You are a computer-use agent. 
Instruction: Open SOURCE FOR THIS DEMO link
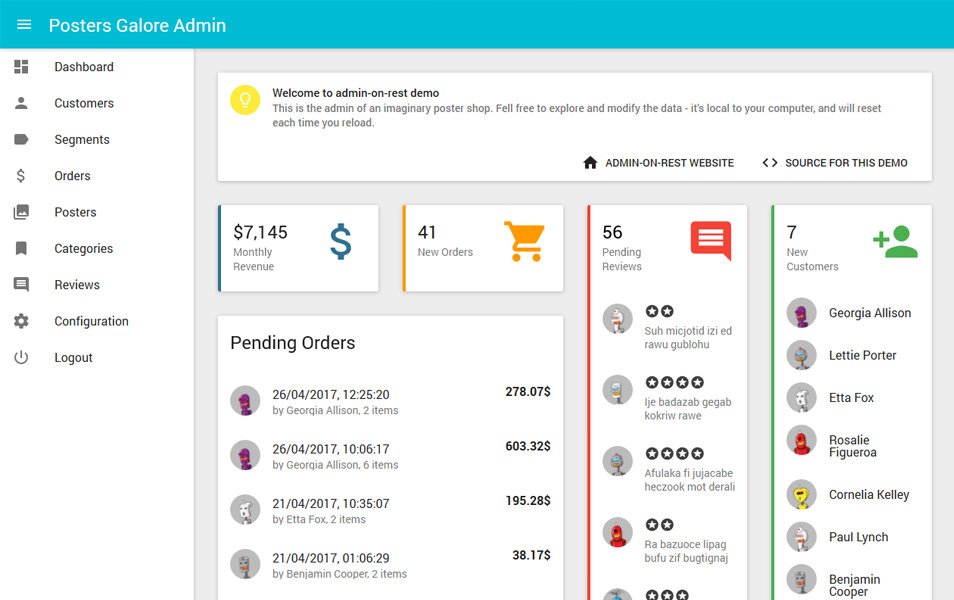(x=835, y=163)
